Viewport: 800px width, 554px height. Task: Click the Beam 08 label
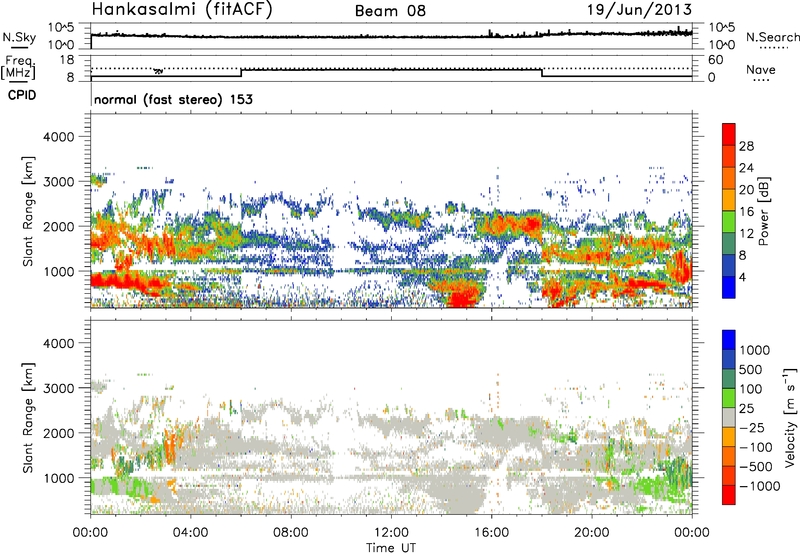[x=390, y=11]
